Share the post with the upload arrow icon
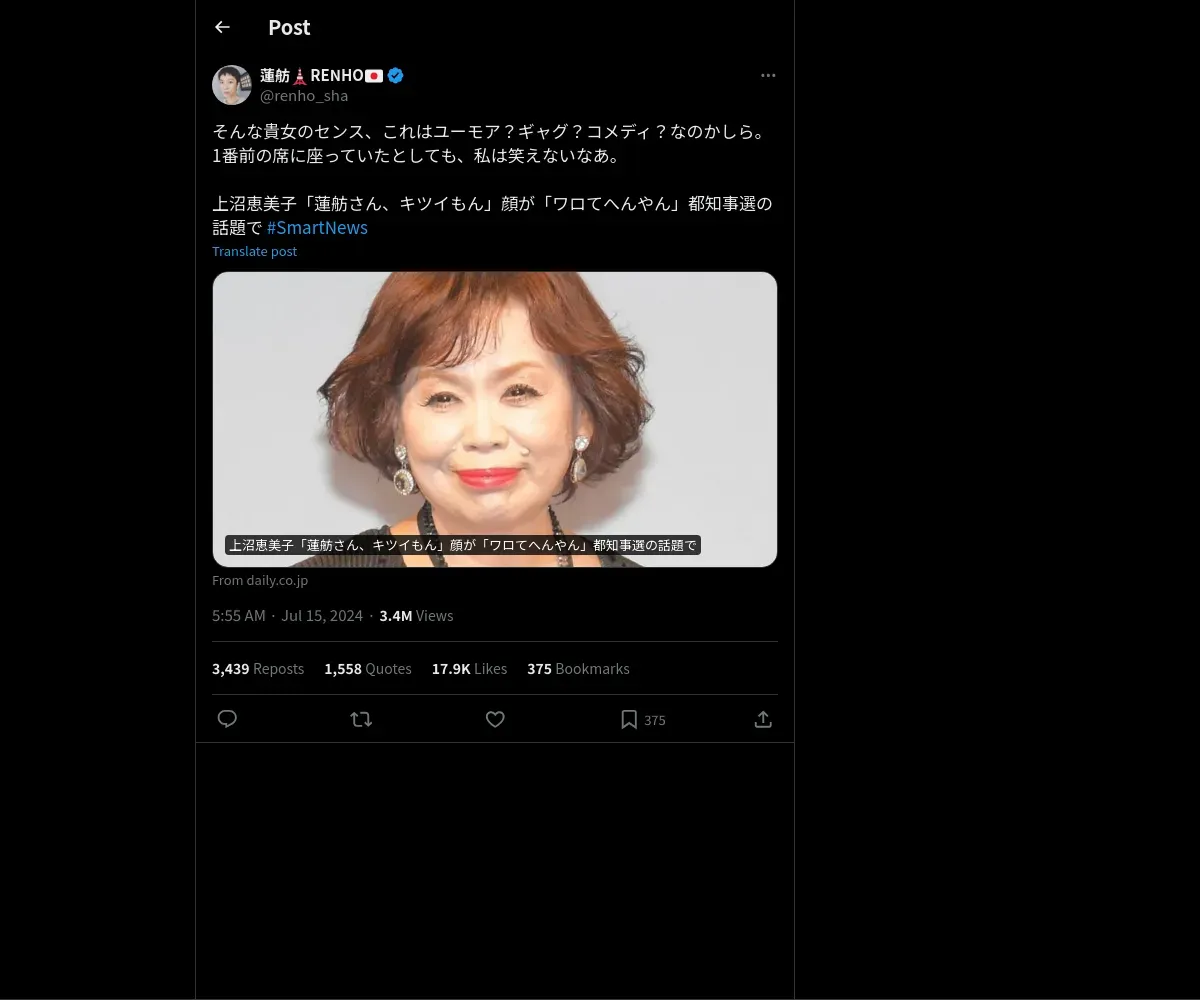This screenshot has width=1200, height=1000. click(763, 719)
